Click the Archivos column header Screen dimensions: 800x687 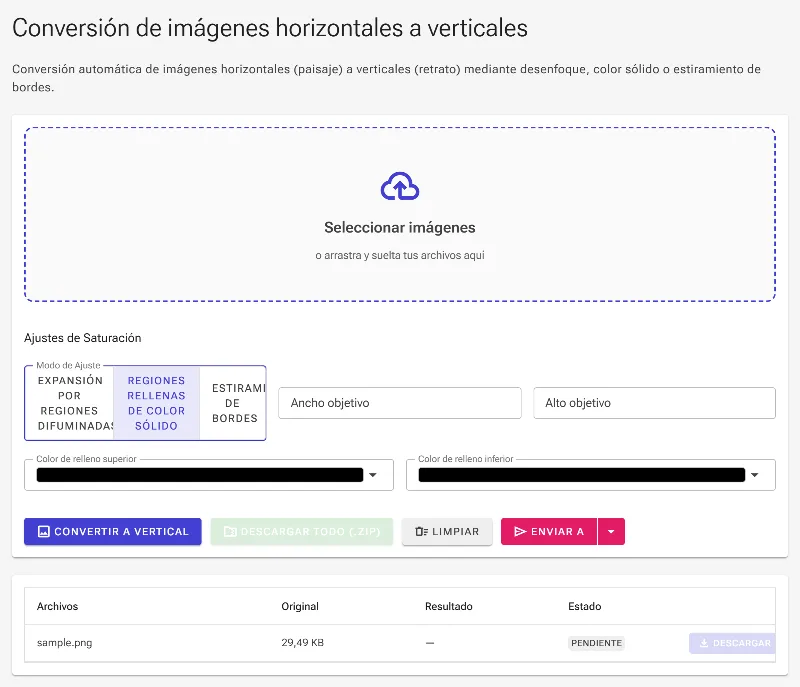57,606
